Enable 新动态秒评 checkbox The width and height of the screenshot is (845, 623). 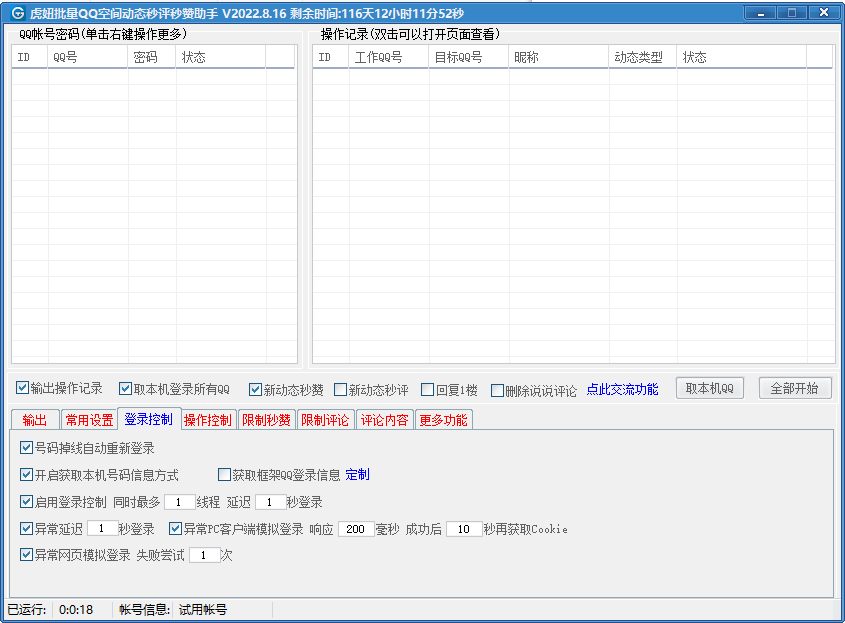tap(340, 389)
